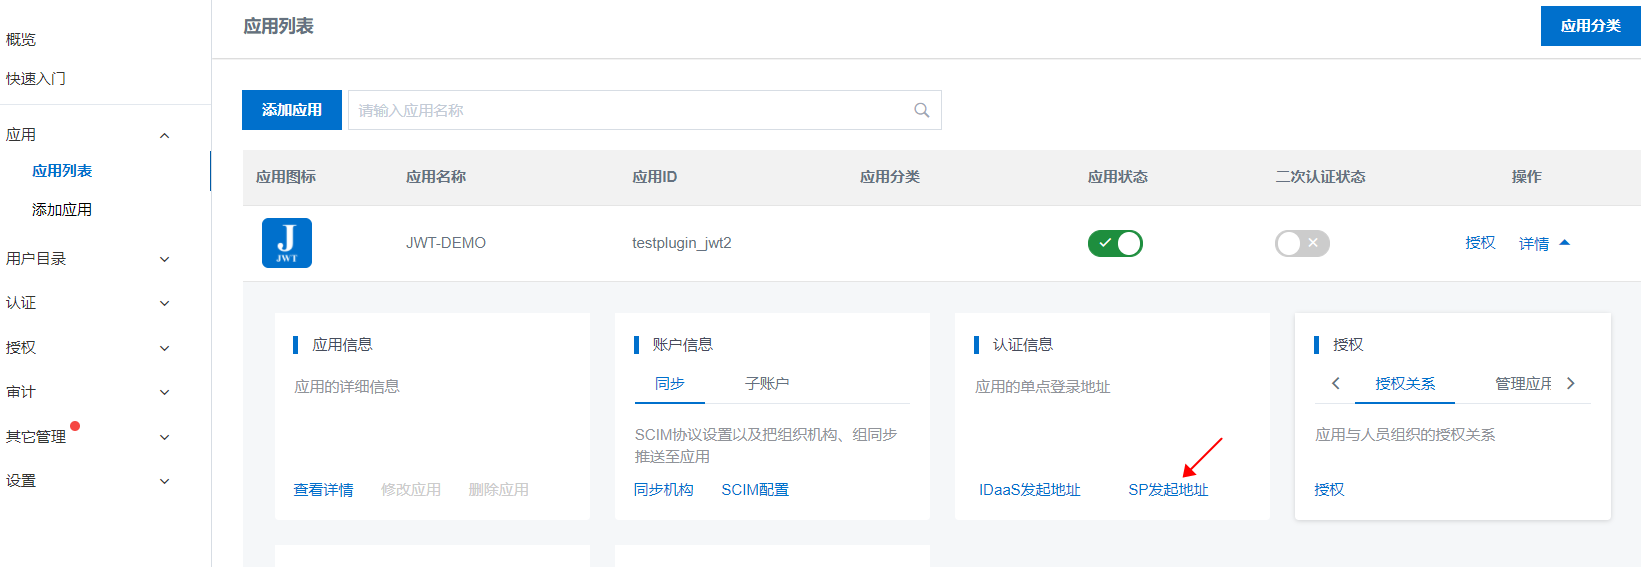This screenshot has width=1641, height=567.
Task: Click the testplugin_jwt2 application ID
Action: pos(682,243)
